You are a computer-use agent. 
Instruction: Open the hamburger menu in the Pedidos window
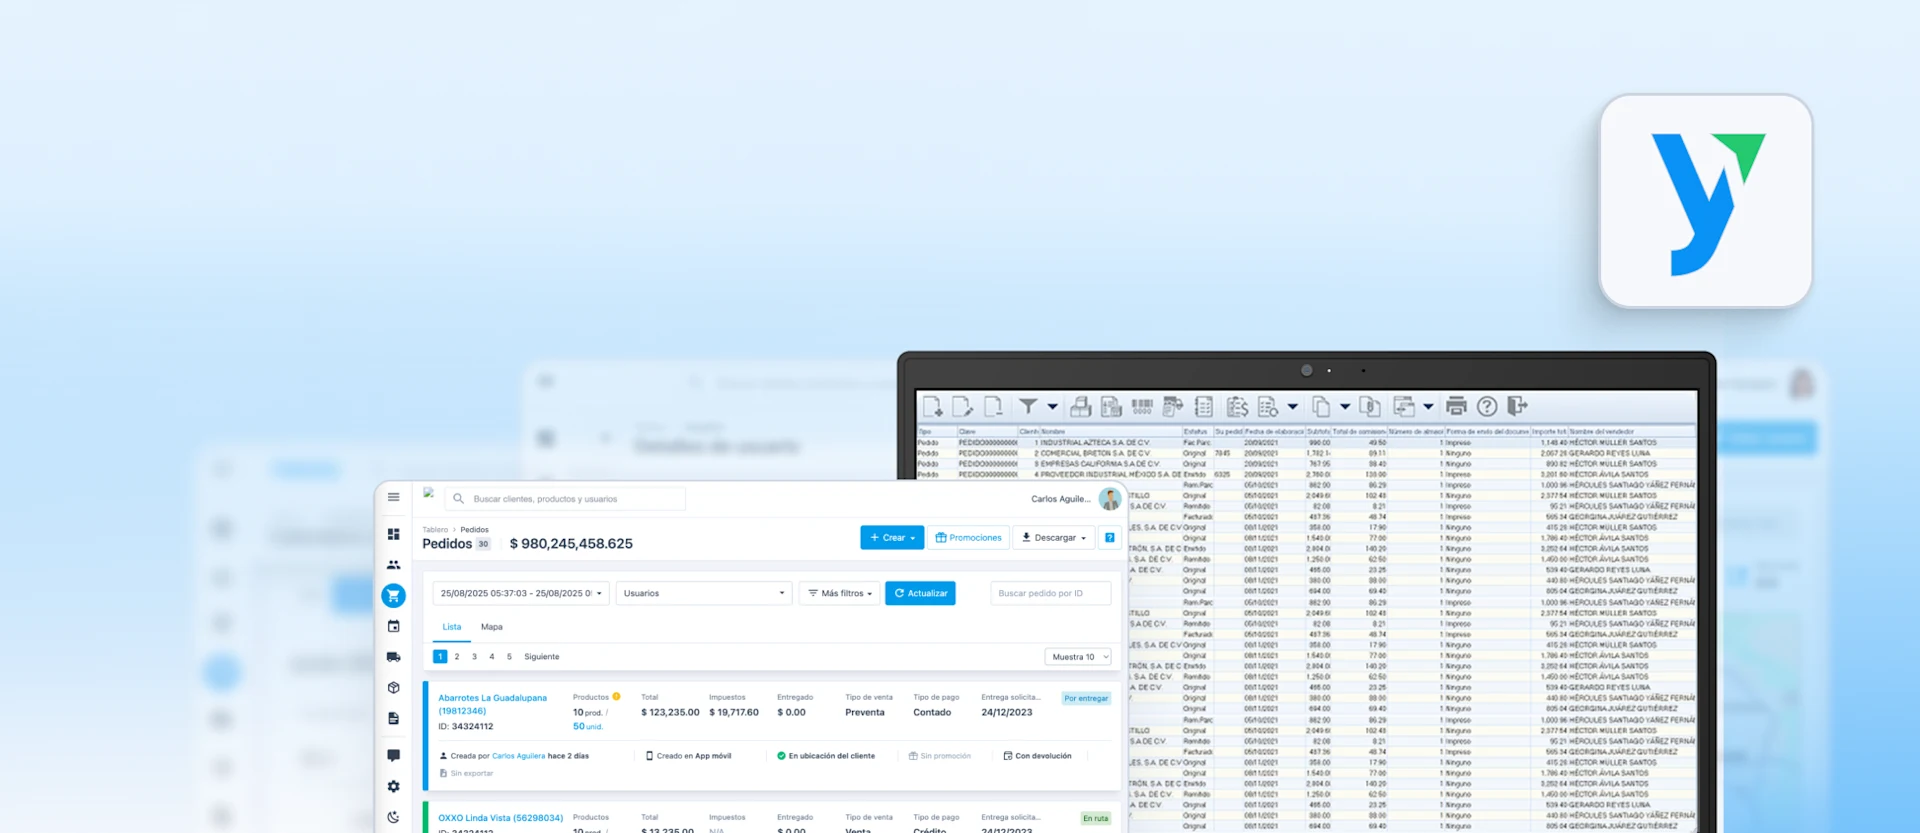pyautogui.click(x=393, y=497)
